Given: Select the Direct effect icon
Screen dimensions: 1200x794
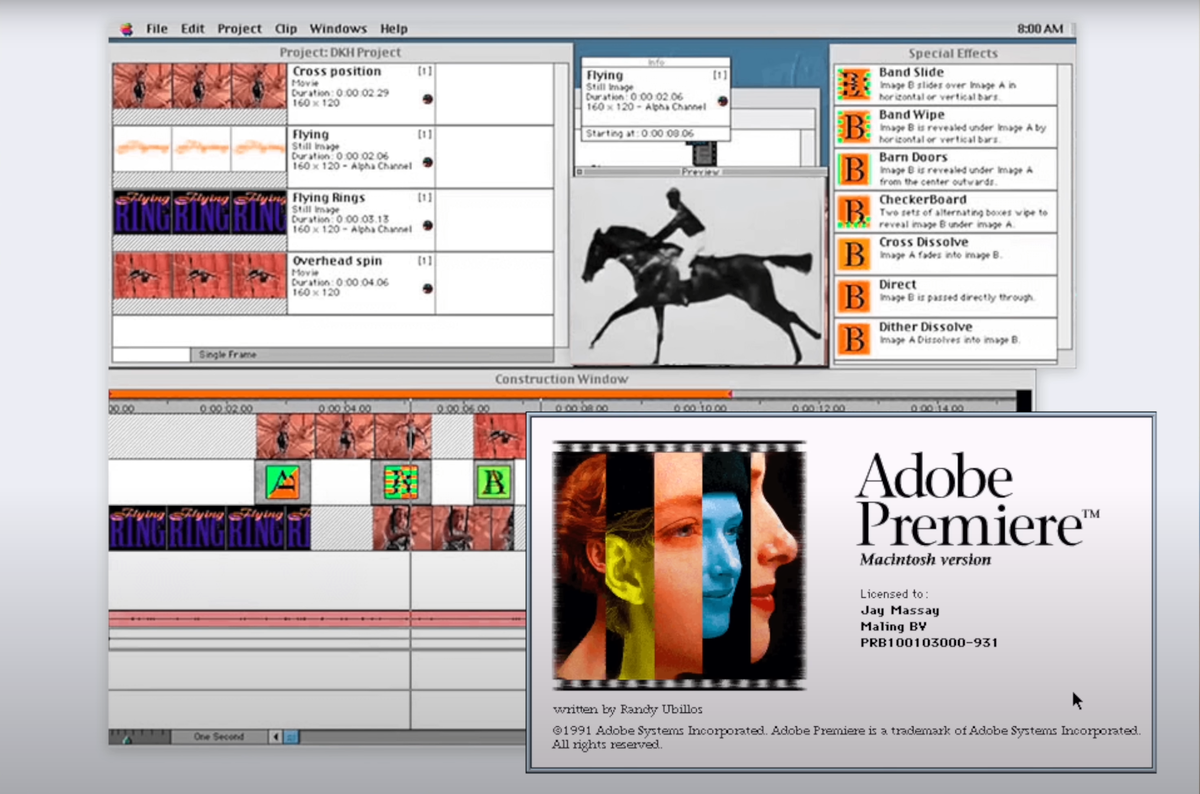Looking at the screenshot, I should coord(853,296).
